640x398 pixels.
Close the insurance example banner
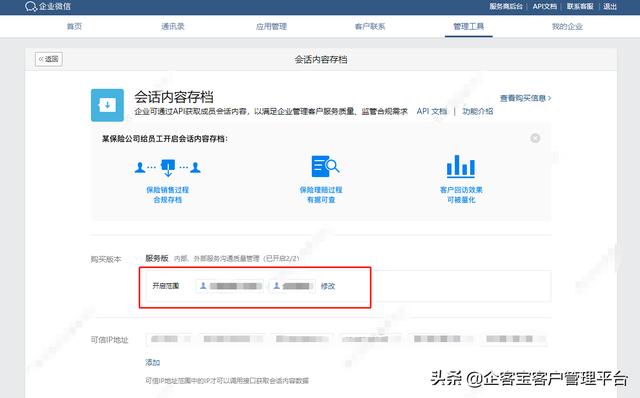[535, 138]
